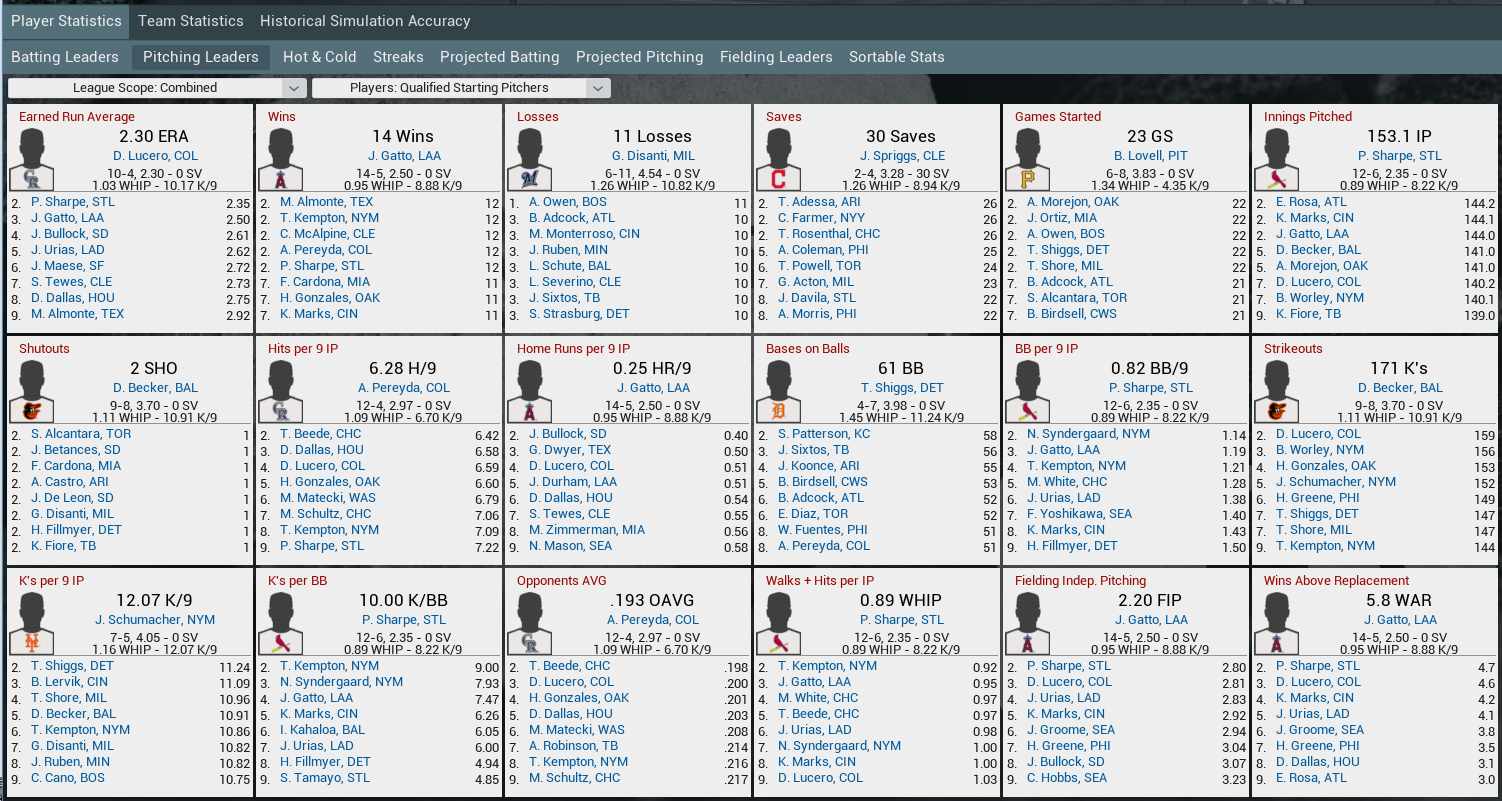Click the Wins Above Replacement panel title
The width and height of the screenshot is (1502, 801).
[x=1336, y=581]
